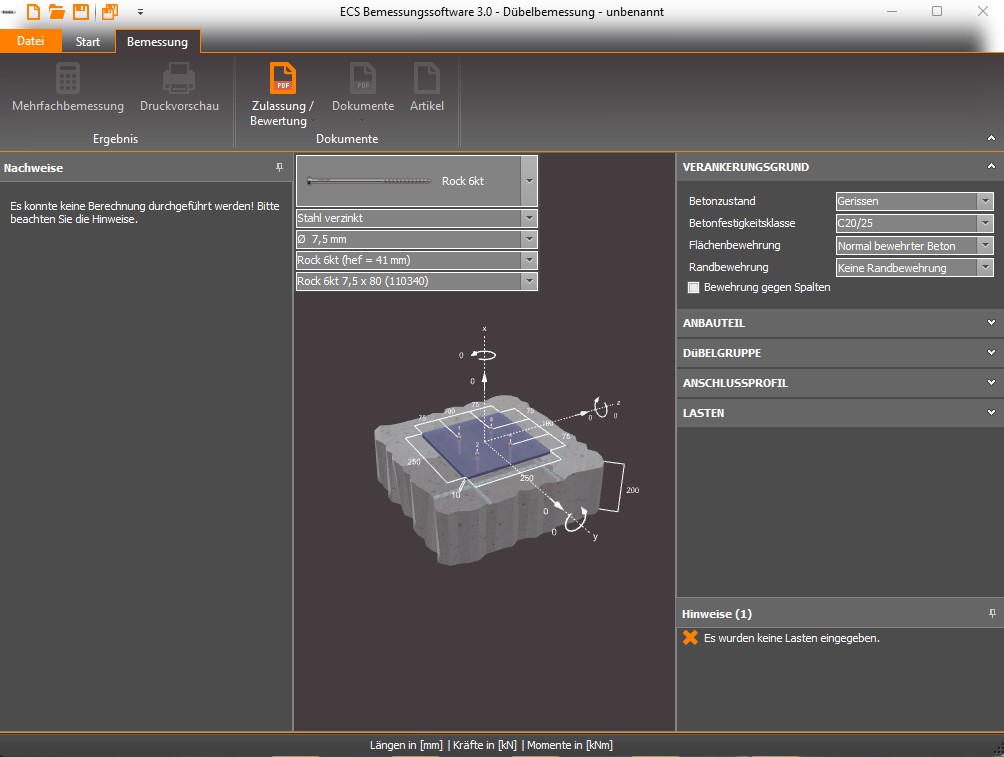Collapse the ribbon with the arrow
The width and height of the screenshot is (1004, 757).
[991, 138]
